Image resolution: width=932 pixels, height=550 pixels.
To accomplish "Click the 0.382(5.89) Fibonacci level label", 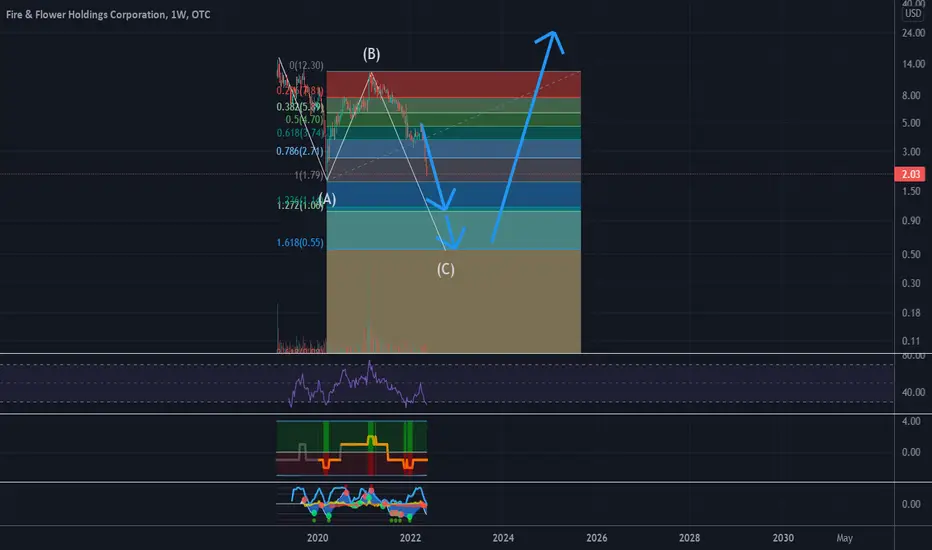I will click(300, 107).
